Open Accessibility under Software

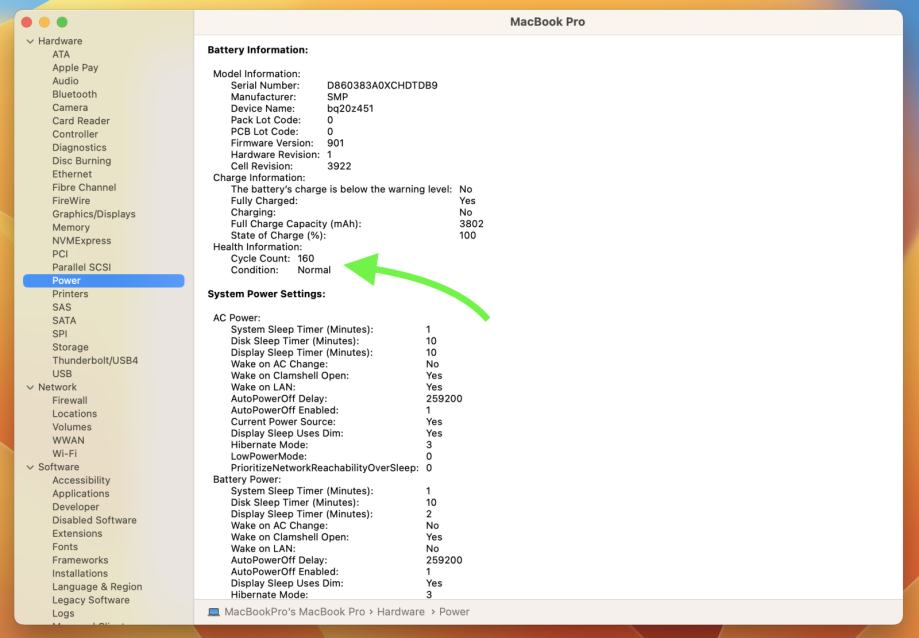tap(81, 480)
